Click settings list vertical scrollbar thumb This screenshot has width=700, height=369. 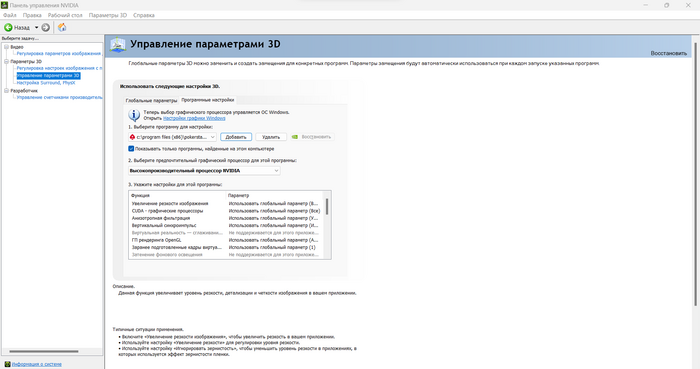(327, 207)
